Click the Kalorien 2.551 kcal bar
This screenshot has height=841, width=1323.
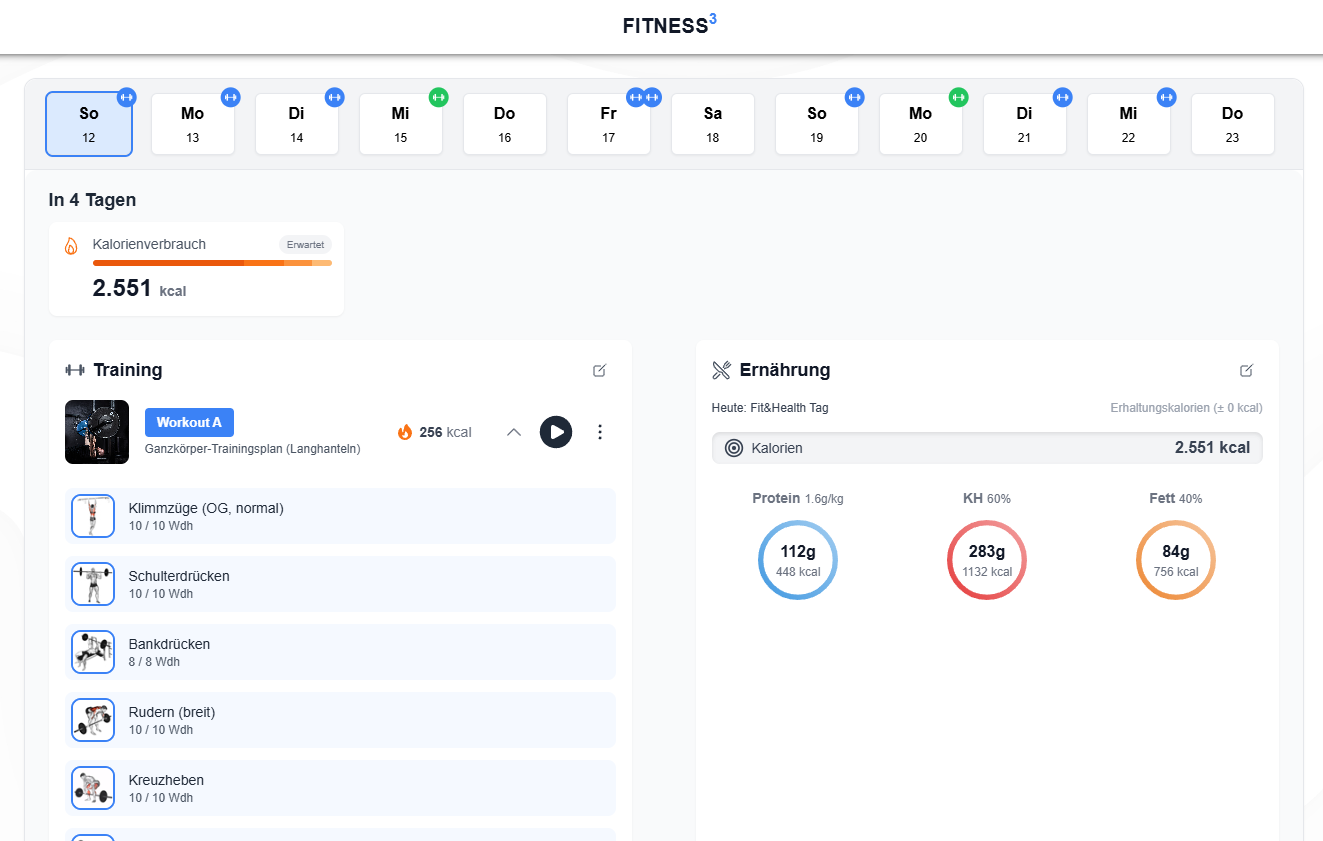(986, 448)
